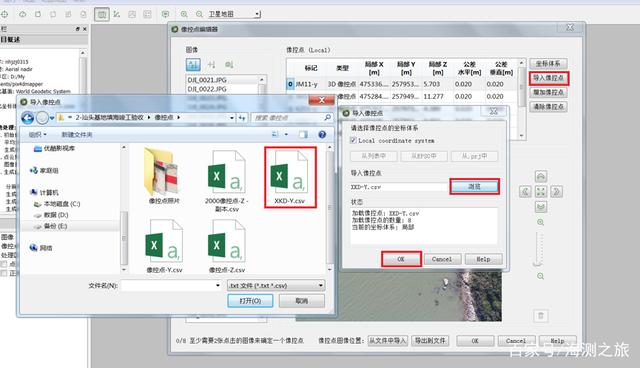The height and width of the screenshot is (368, 640).
Task: Click fit-to-view icon between navigation arrows
Action: (541, 191)
